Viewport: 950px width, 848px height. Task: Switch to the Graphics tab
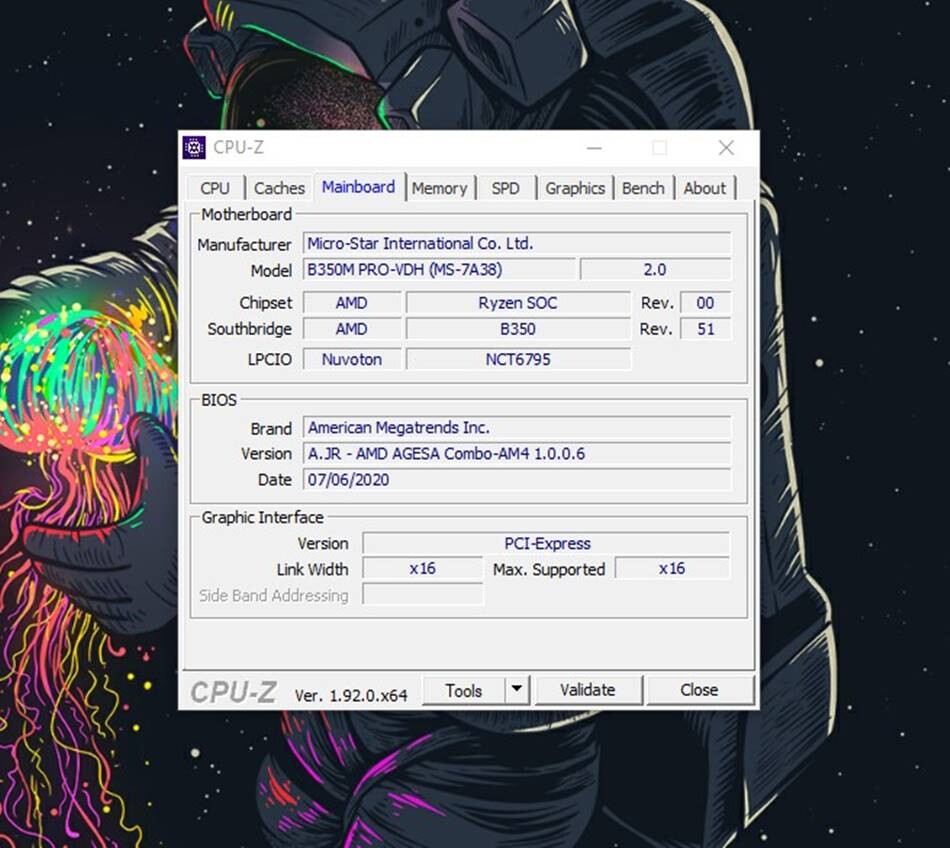click(x=575, y=188)
